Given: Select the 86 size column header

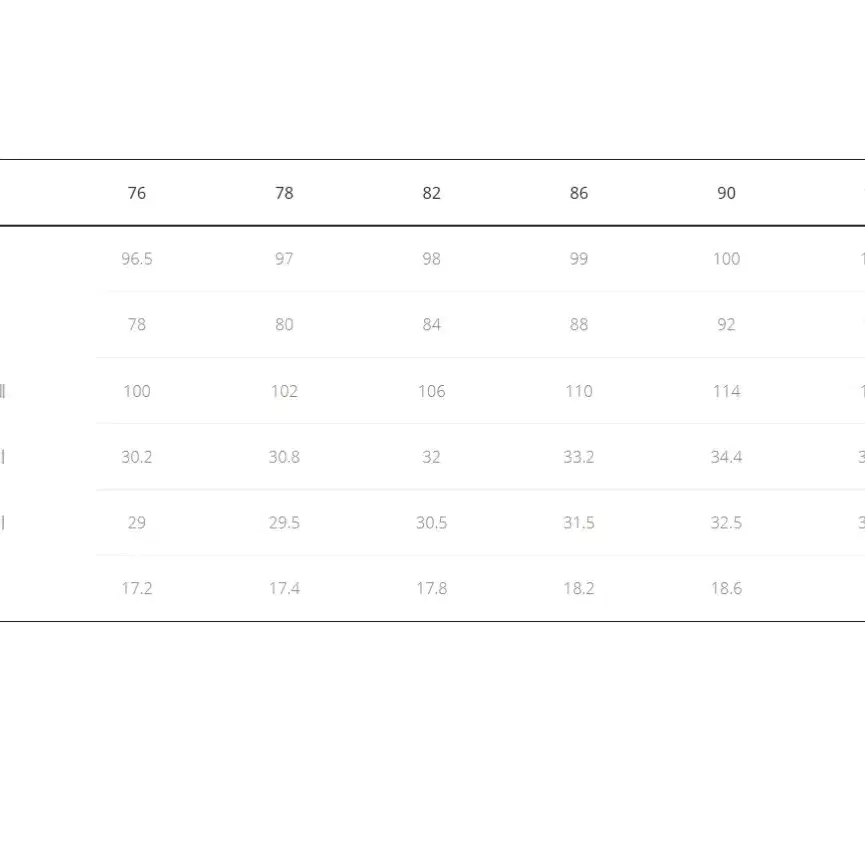Looking at the screenshot, I should point(579,193).
